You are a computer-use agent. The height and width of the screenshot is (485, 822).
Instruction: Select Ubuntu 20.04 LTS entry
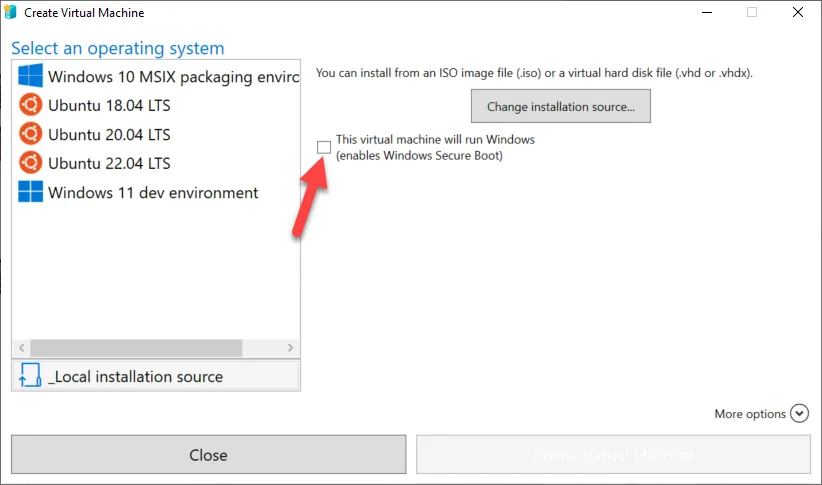156,135
